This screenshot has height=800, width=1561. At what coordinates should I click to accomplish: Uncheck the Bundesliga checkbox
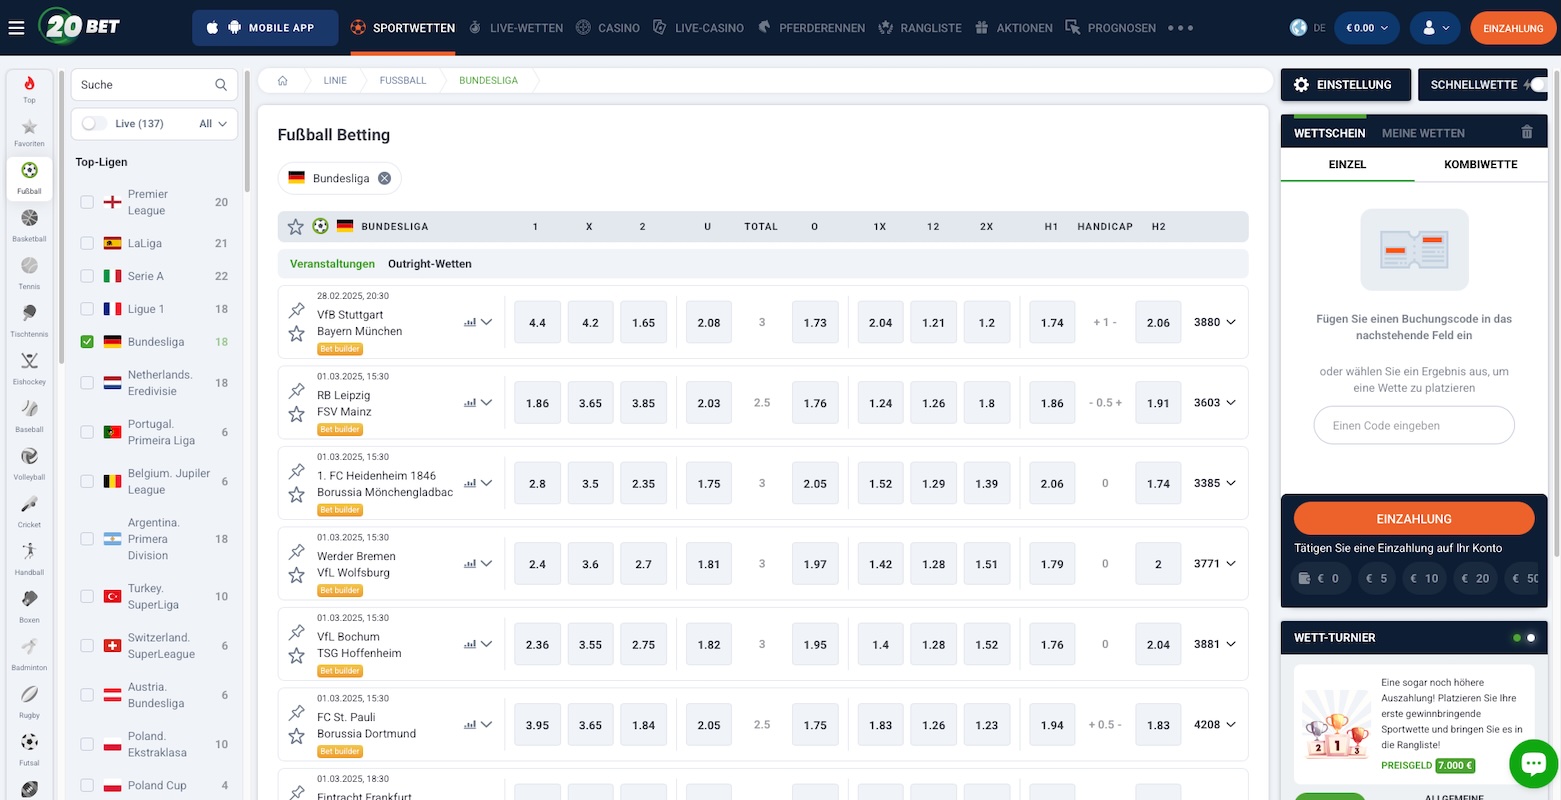click(87, 342)
